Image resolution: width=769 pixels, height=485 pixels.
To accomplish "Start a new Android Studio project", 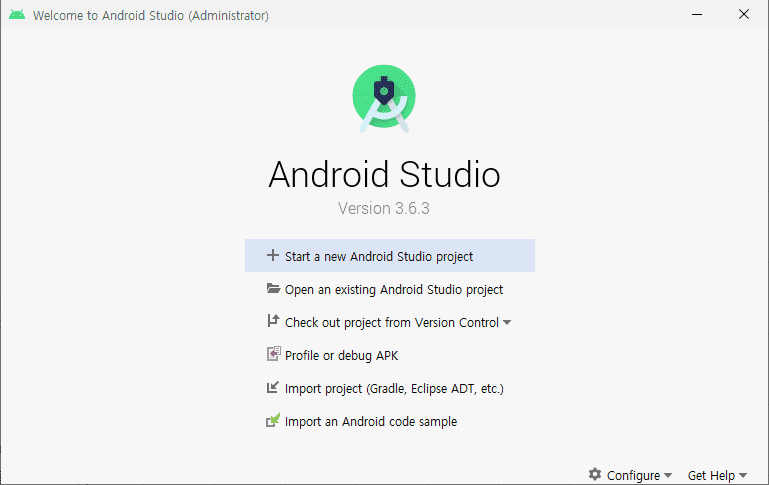I will 390,255.
